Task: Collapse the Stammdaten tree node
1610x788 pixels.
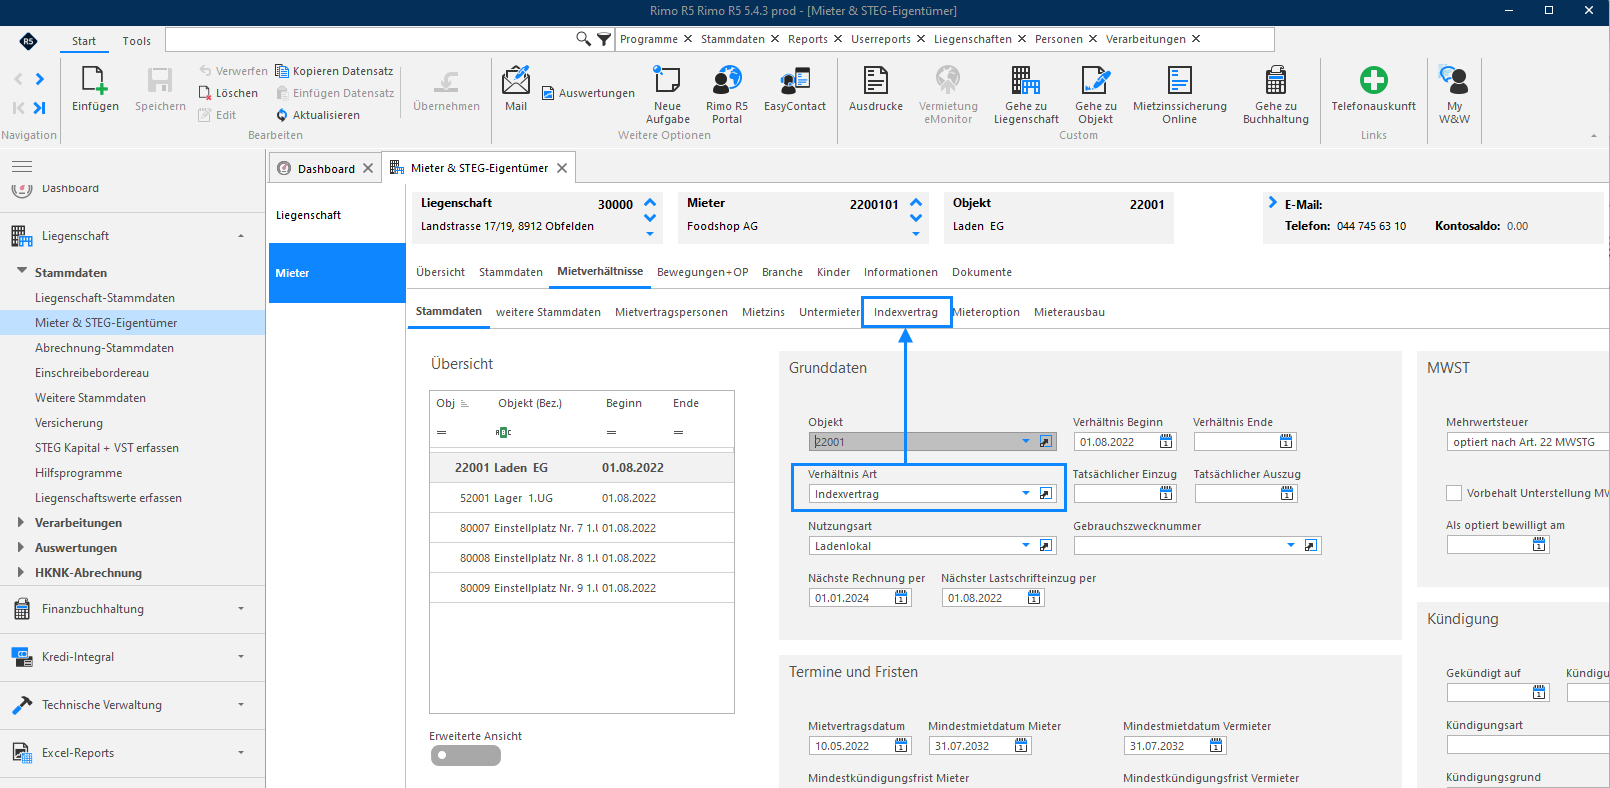Action: click(x=21, y=271)
